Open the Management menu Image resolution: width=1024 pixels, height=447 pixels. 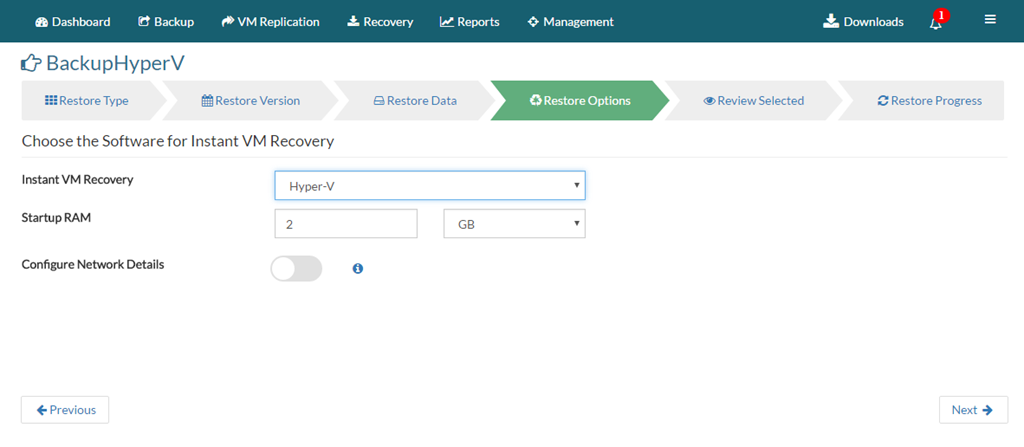point(570,22)
